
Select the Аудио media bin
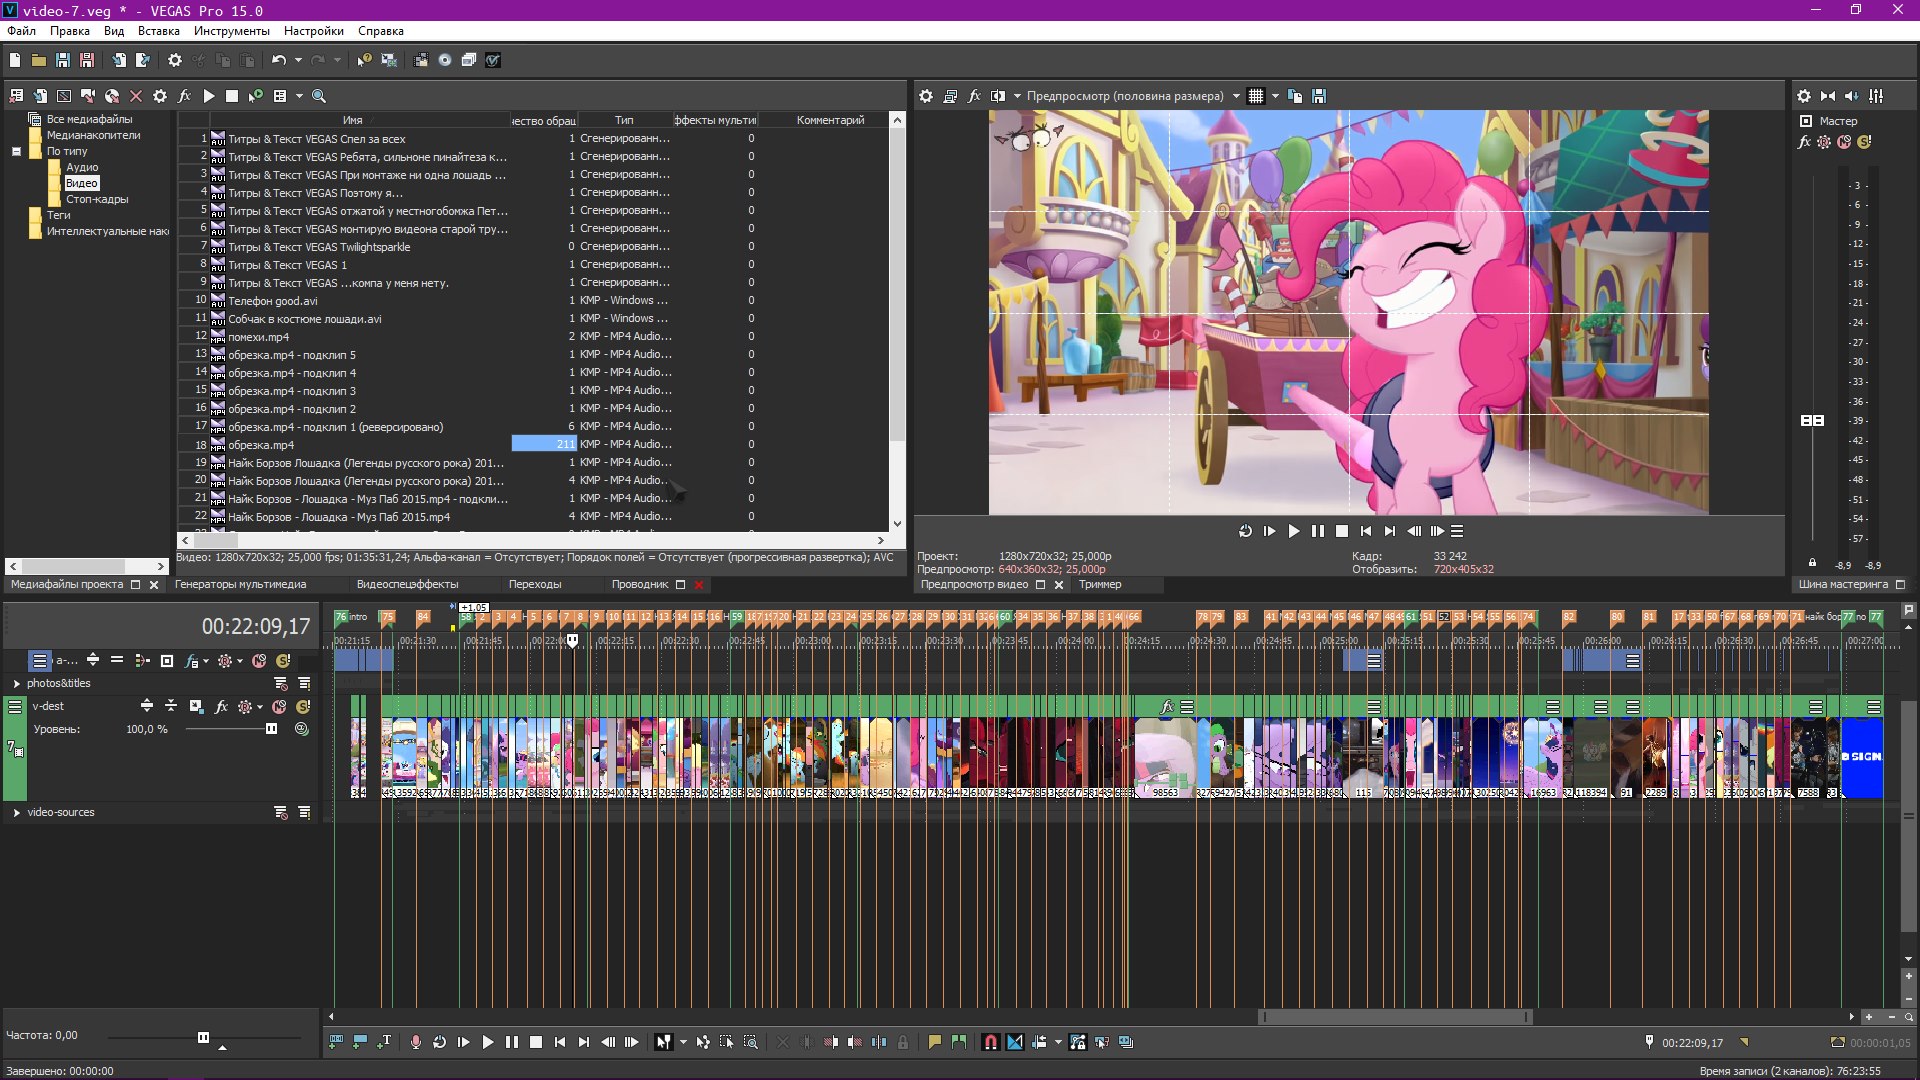[x=82, y=167]
